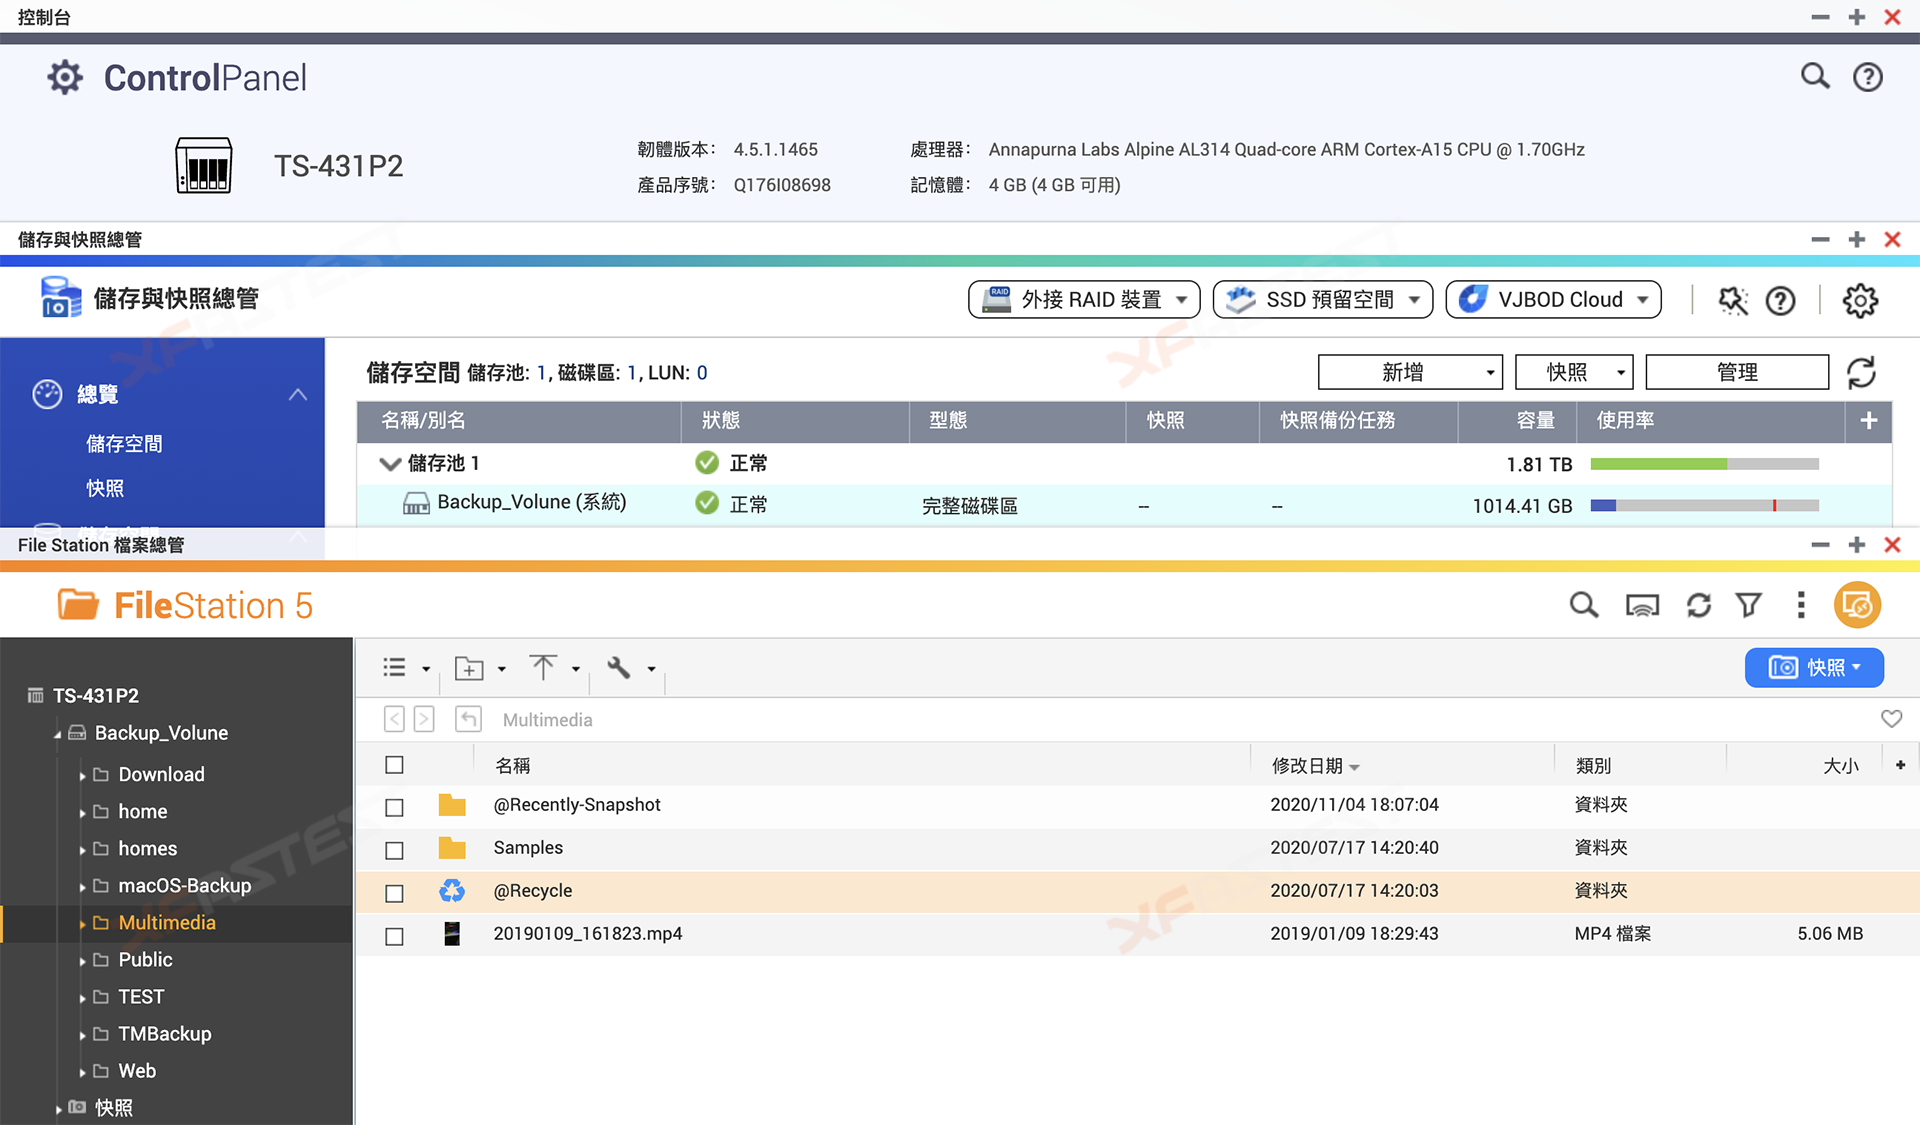Viewport: 1920px width, 1125px height.
Task: Click the favorites heart icon
Action: (x=1891, y=719)
